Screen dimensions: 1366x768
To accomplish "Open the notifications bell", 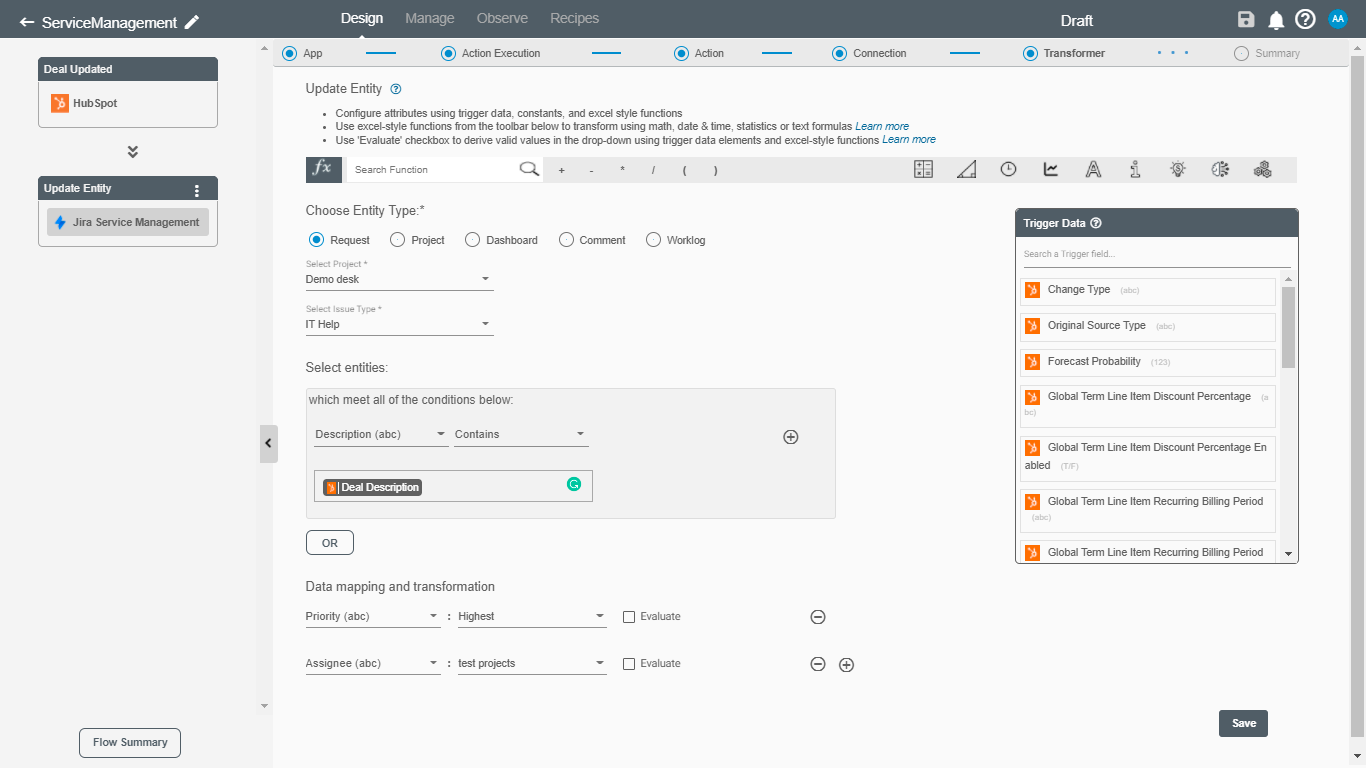I will [1276, 20].
